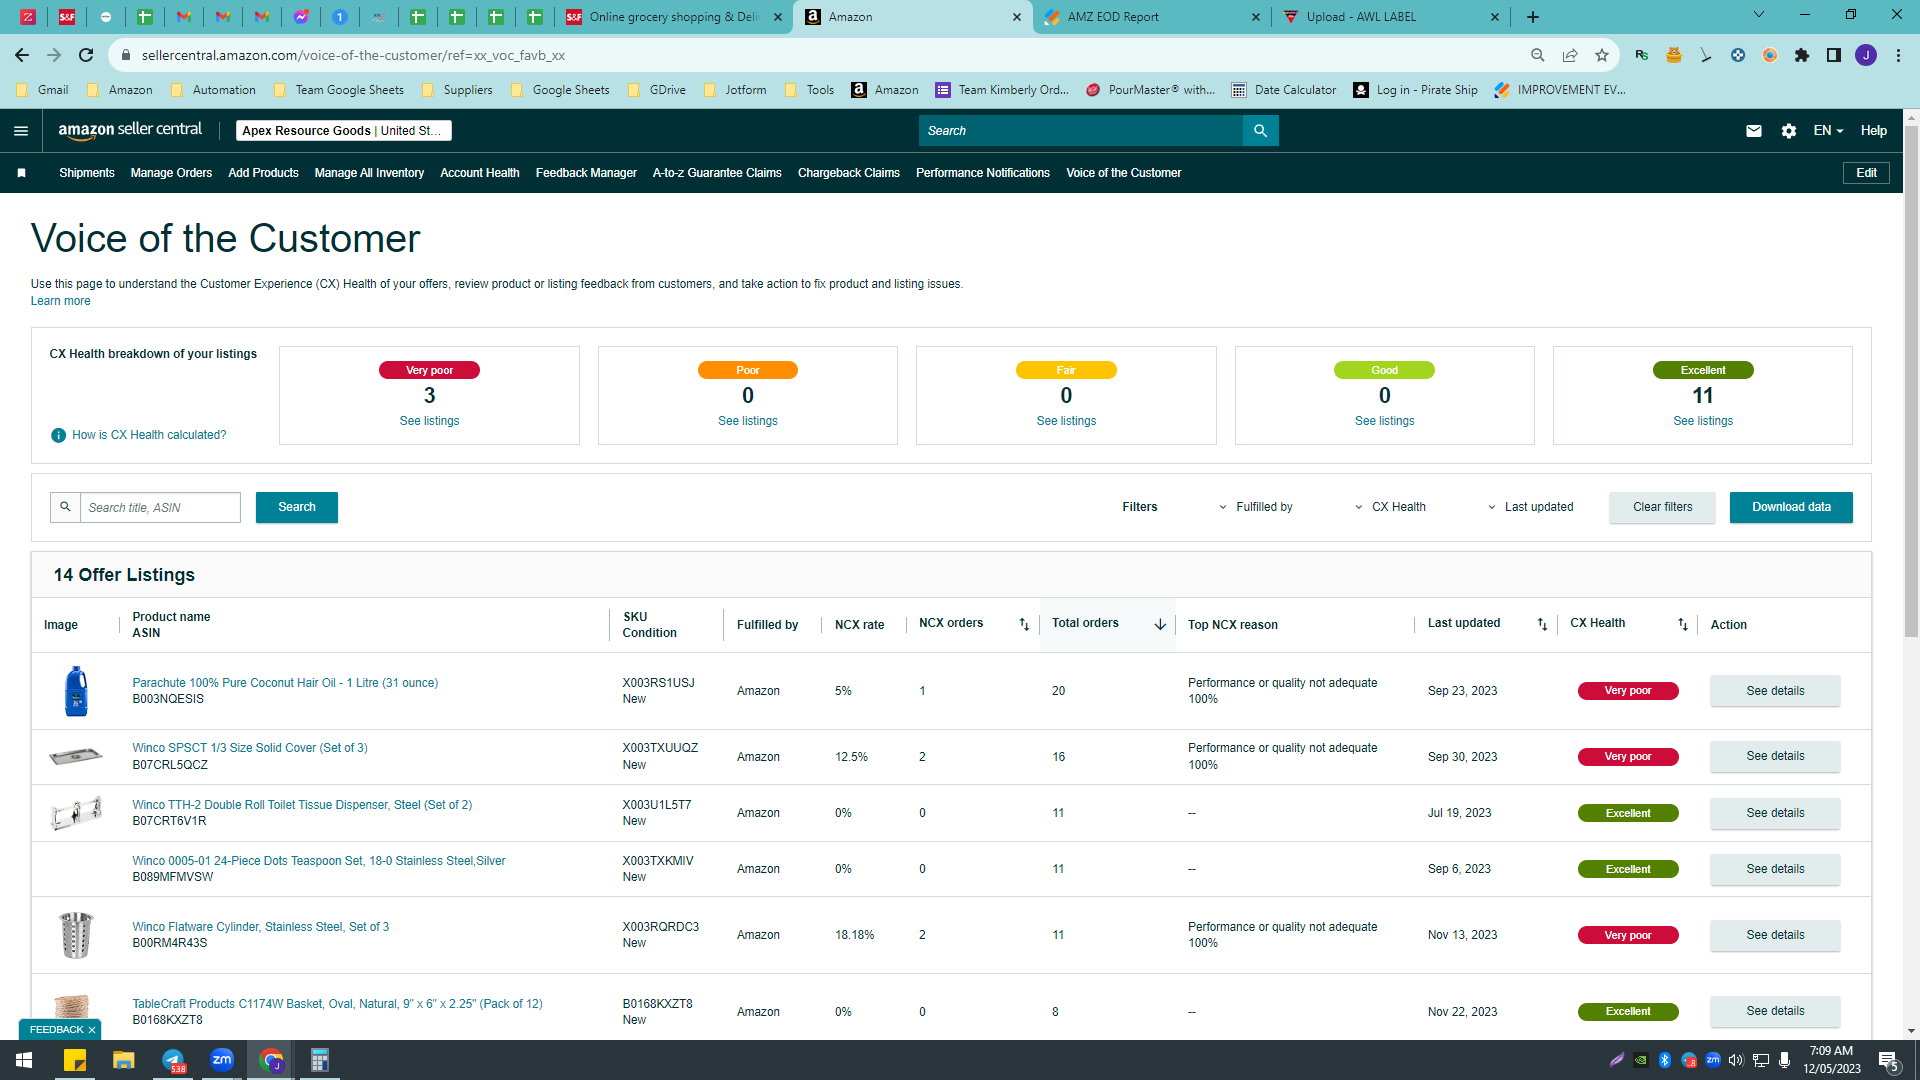
Task: Expand the CX Health filter dropdown
Action: [1390, 507]
